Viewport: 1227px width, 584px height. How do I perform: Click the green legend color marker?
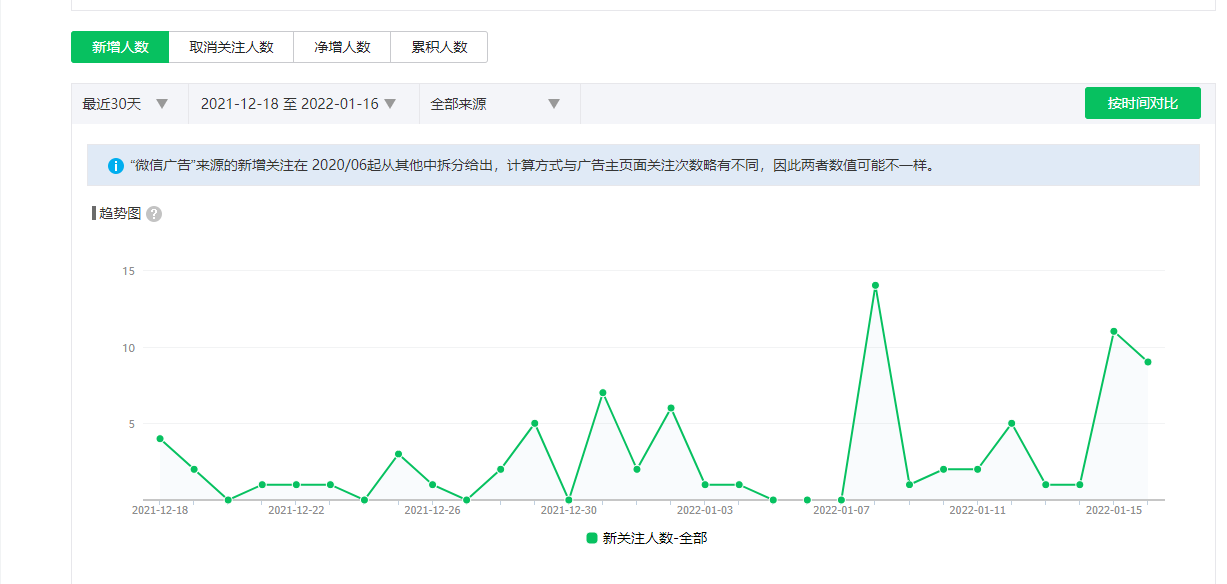(x=592, y=538)
